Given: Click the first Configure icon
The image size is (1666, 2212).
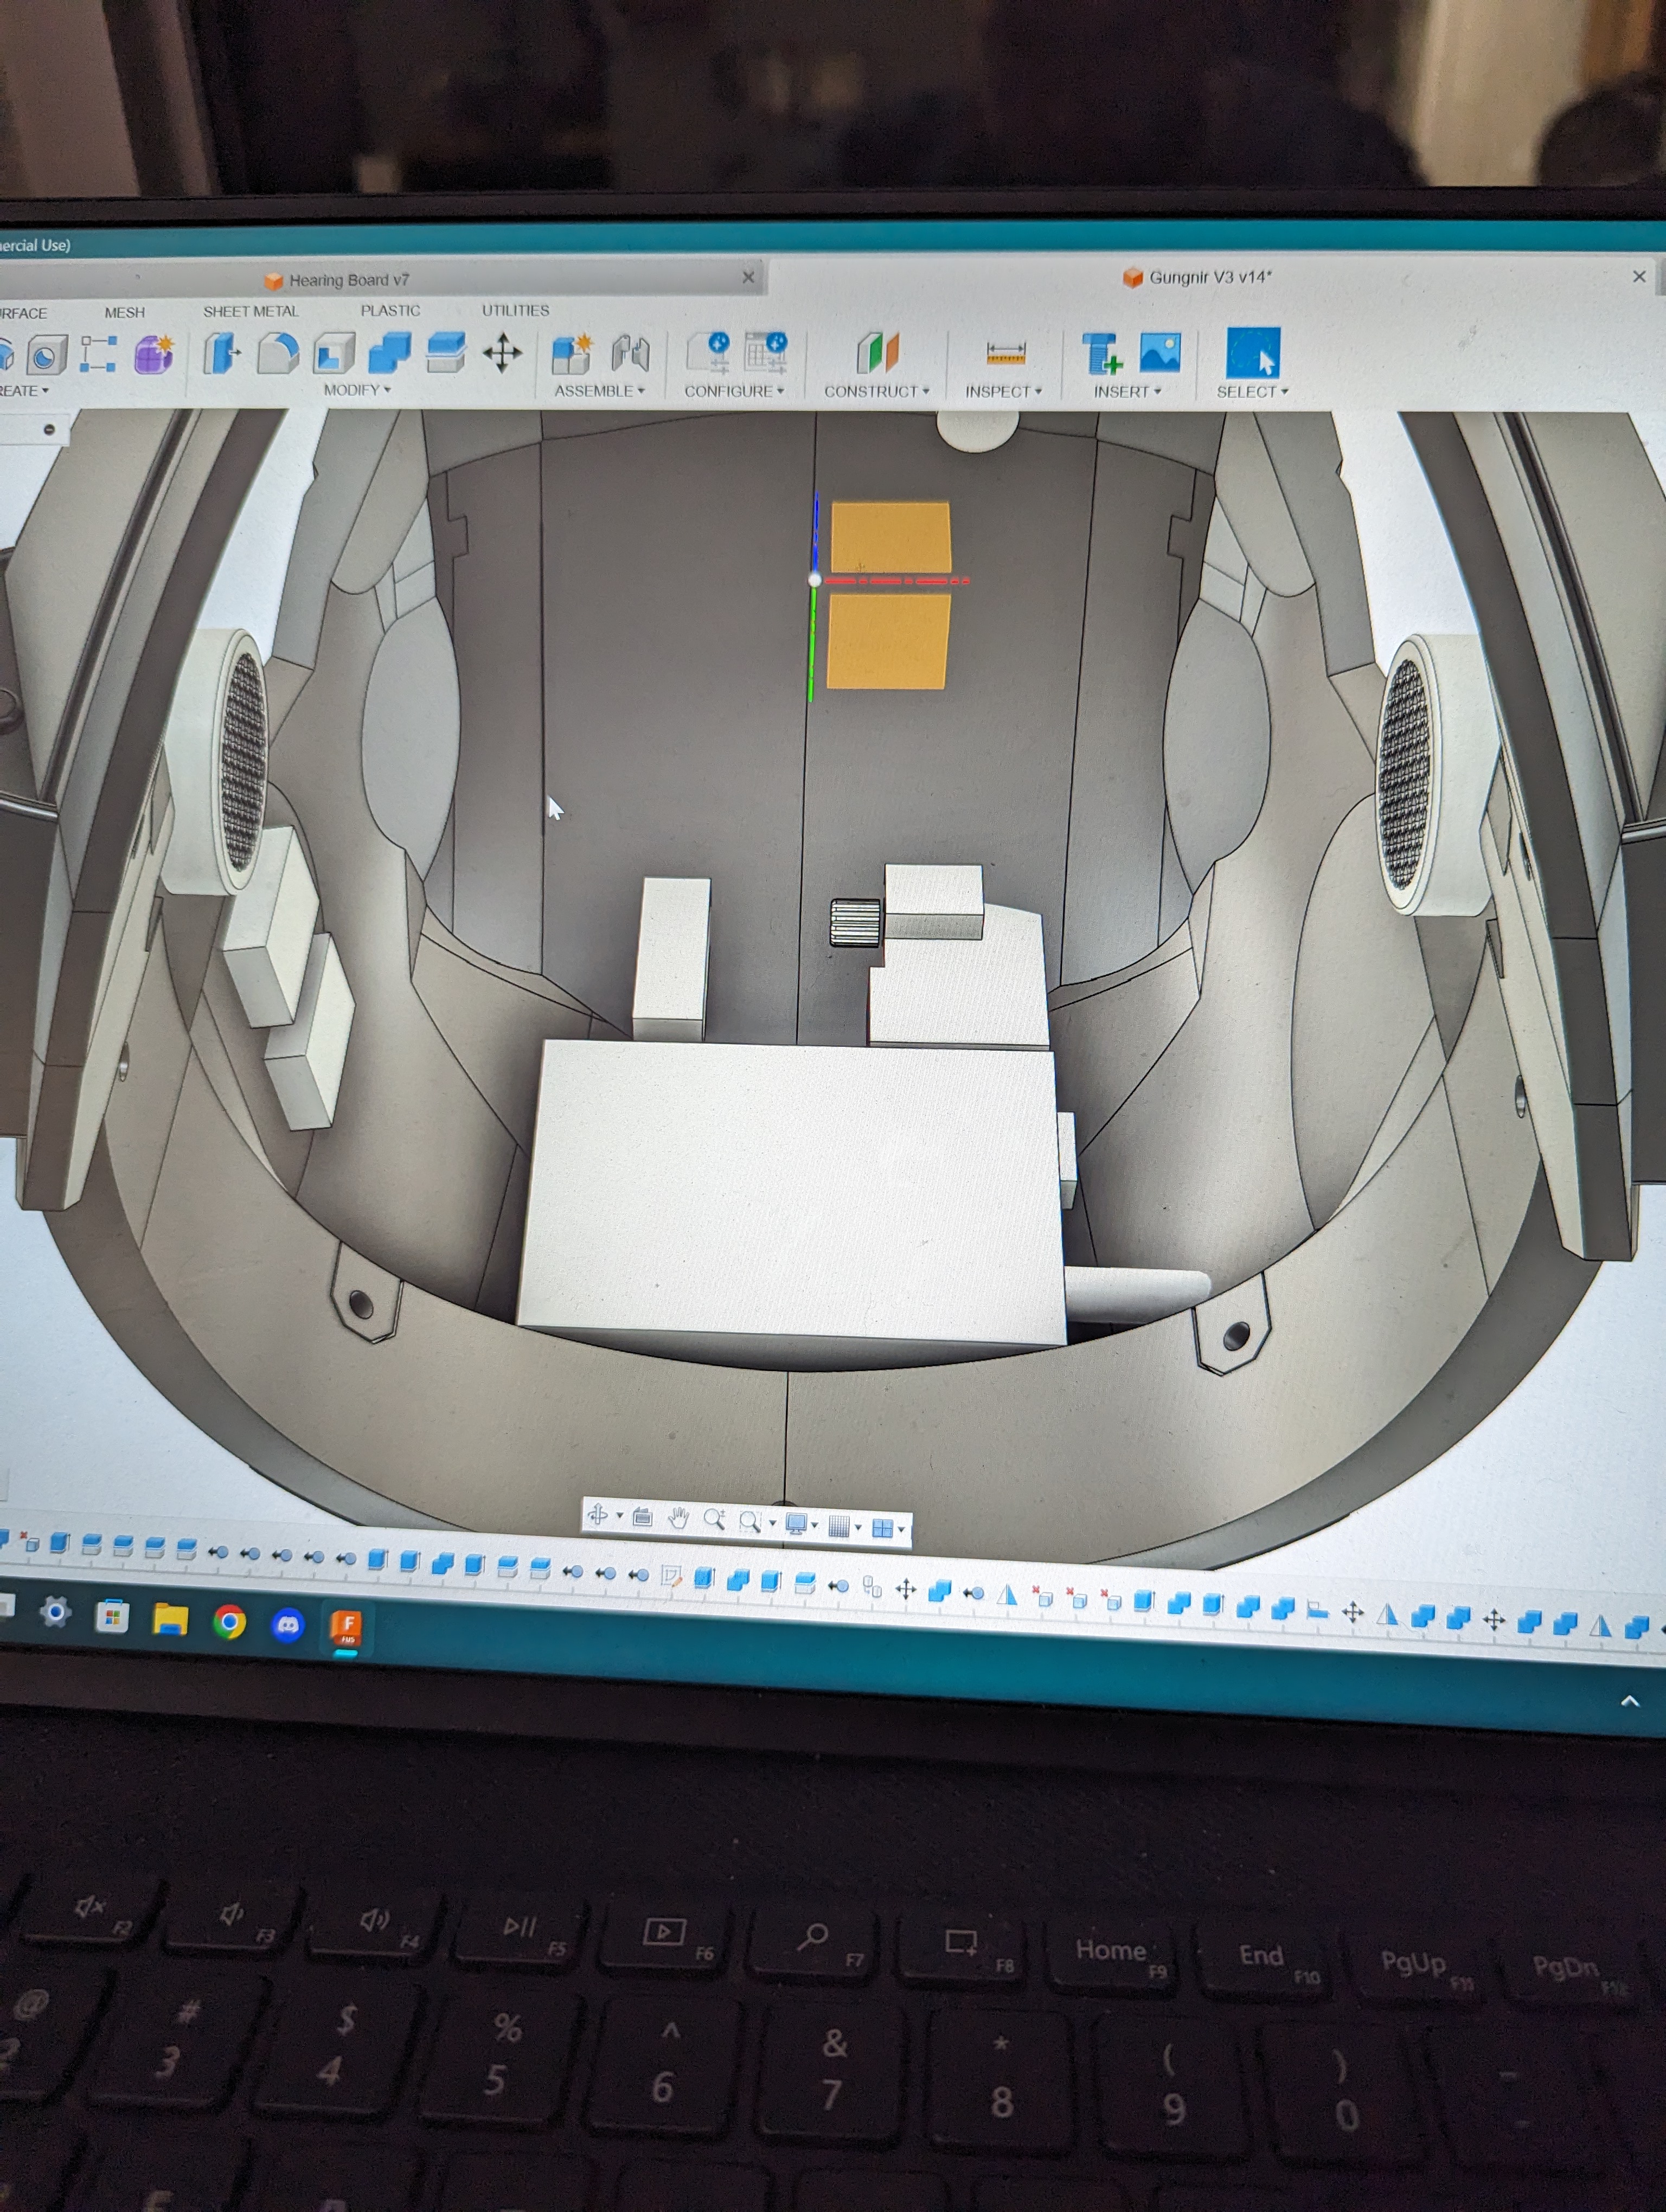Looking at the screenshot, I should 710,353.
